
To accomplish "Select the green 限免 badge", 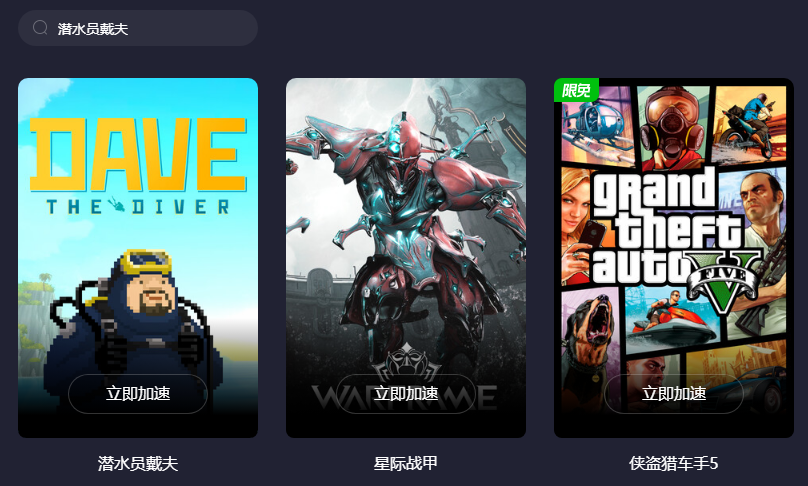I will point(576,90).
